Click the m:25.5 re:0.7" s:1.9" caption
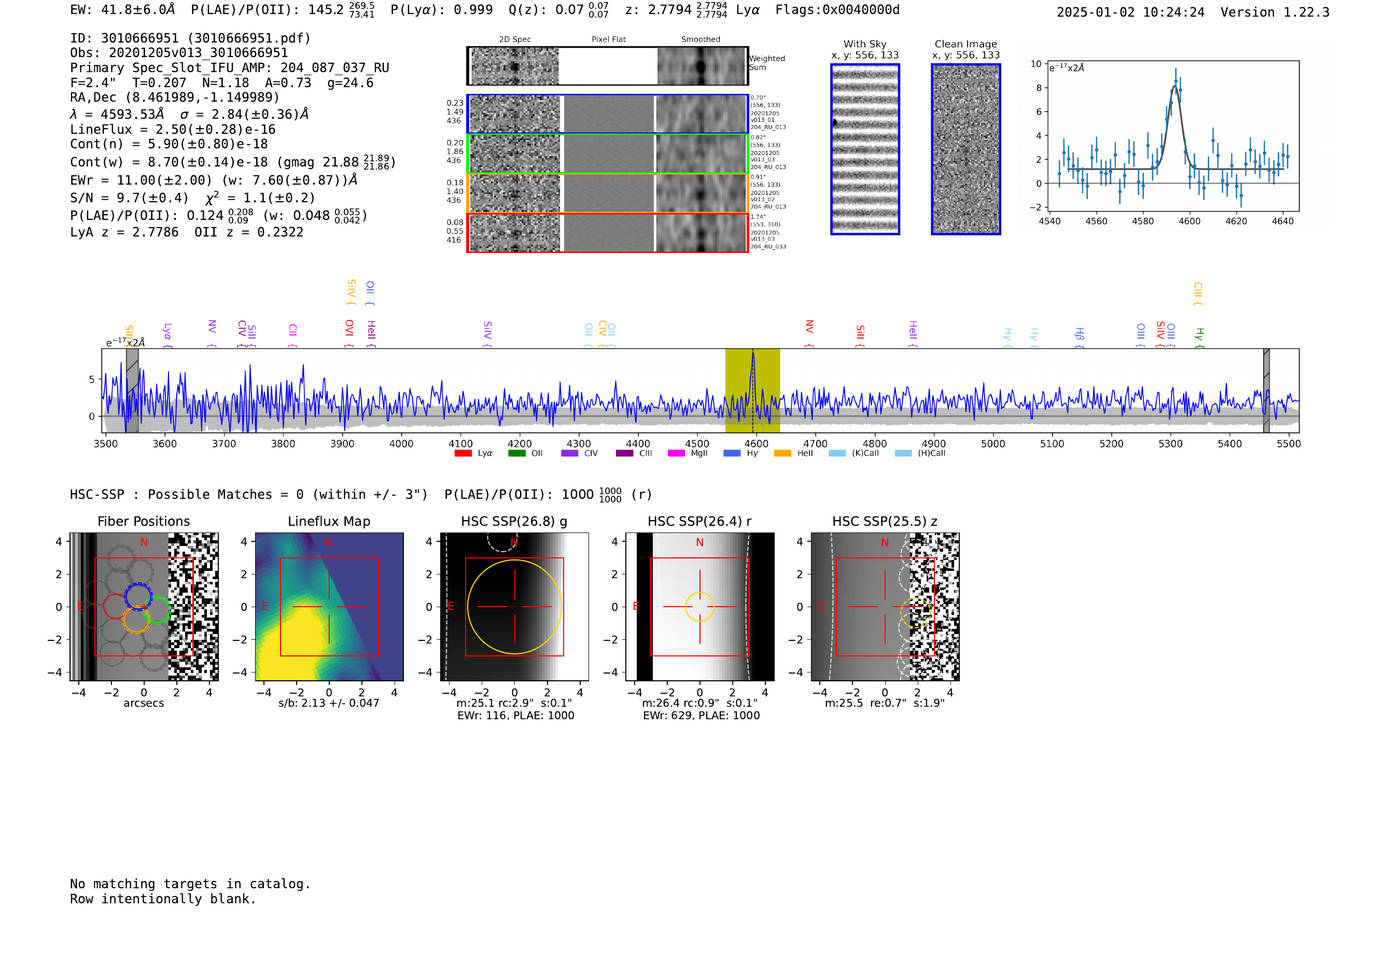The height and width of the screenshot is (953, 1400). point(885,703)
